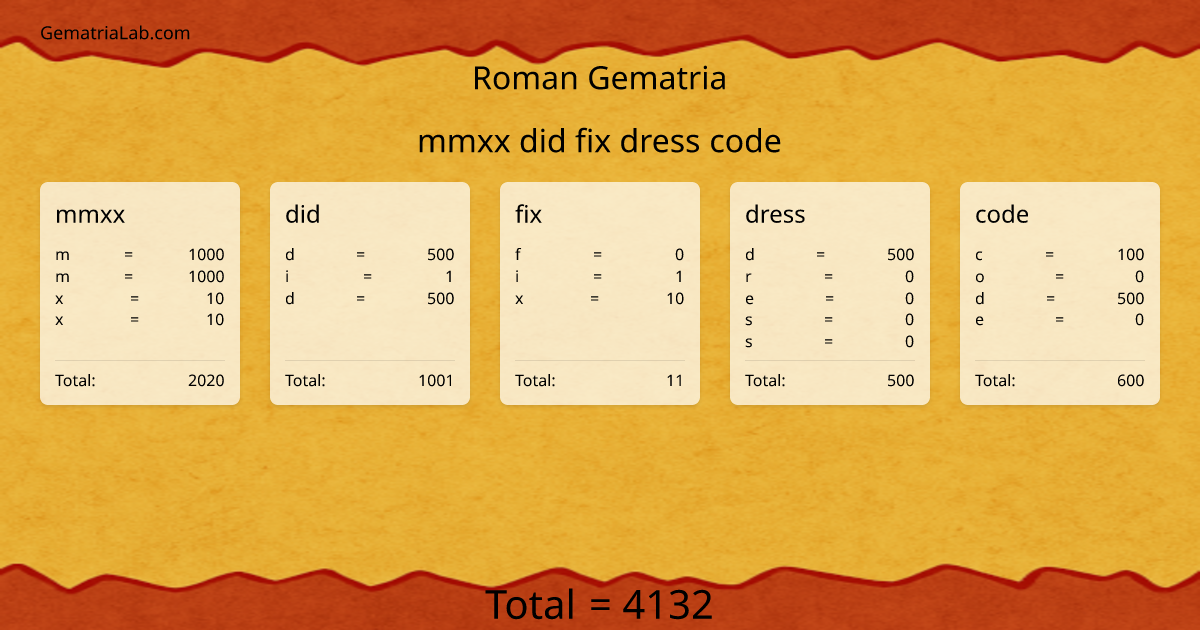Click the letter 'e' row in dress card
The height and width of the screenshot is (630, 1200).
830,298
